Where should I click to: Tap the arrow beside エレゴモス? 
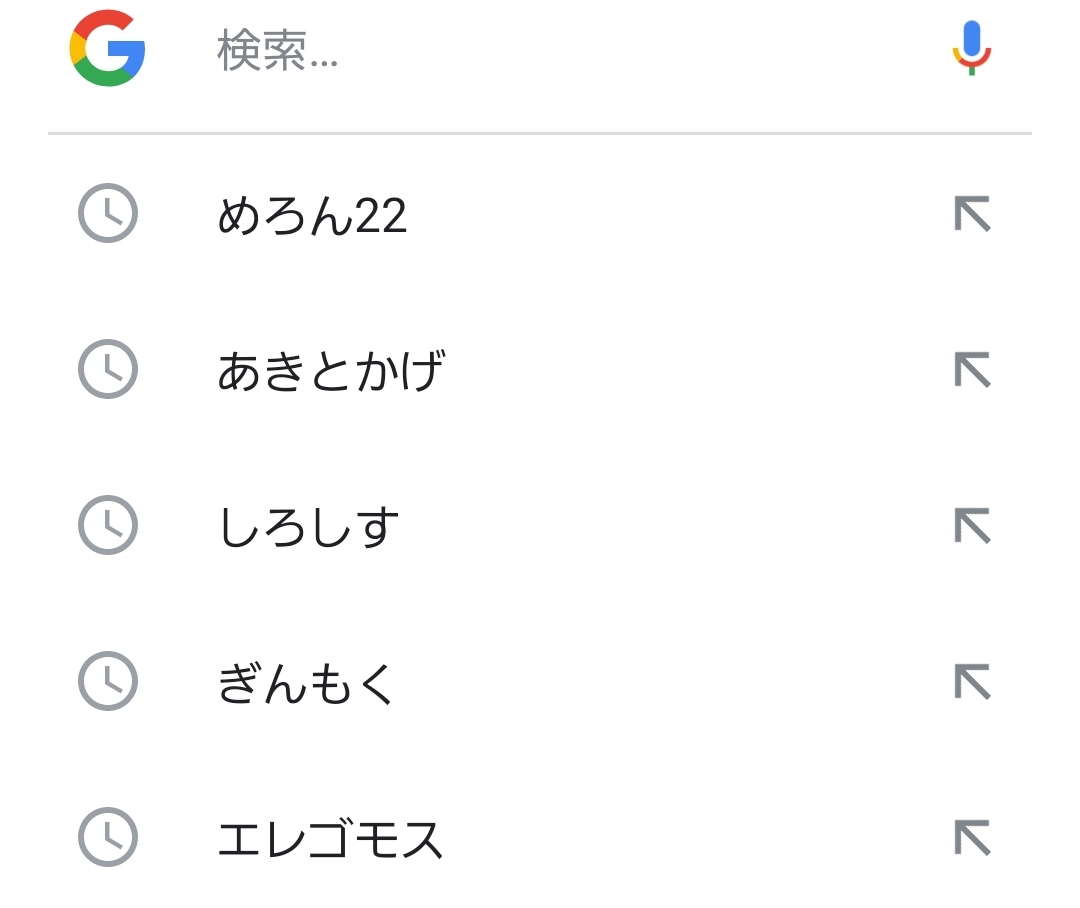[x=972, y=837]
